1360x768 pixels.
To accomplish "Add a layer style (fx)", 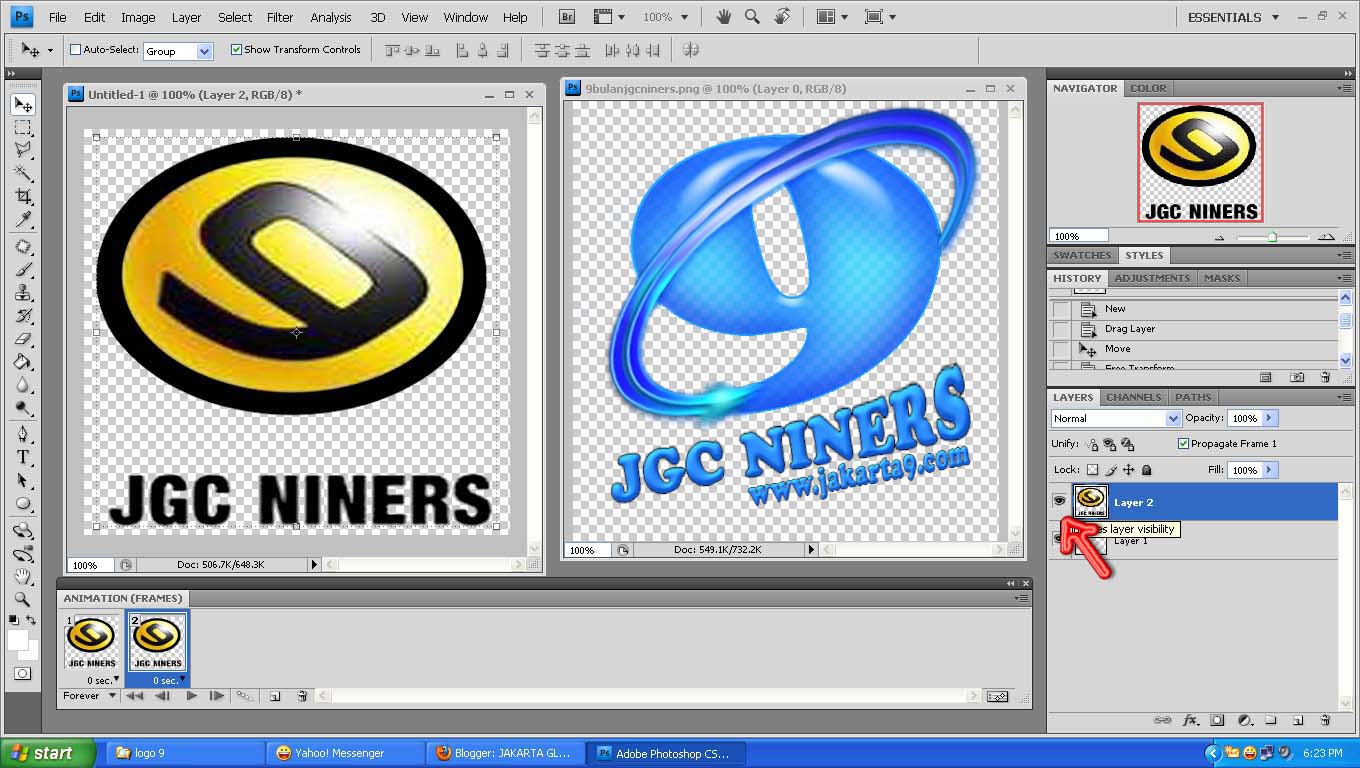I will 1190,719.
